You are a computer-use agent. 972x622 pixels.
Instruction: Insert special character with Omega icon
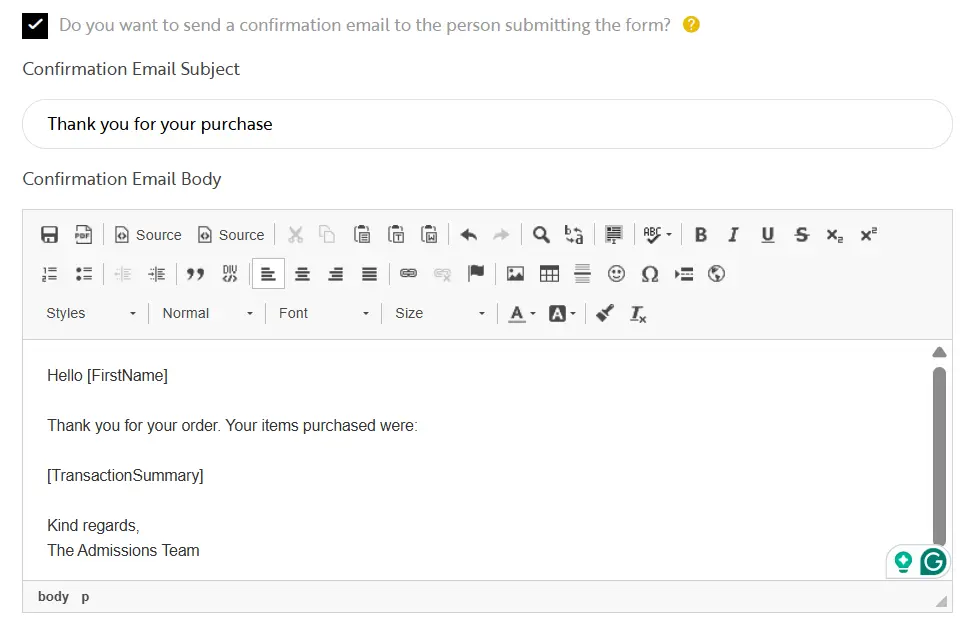tap(650, 274)
